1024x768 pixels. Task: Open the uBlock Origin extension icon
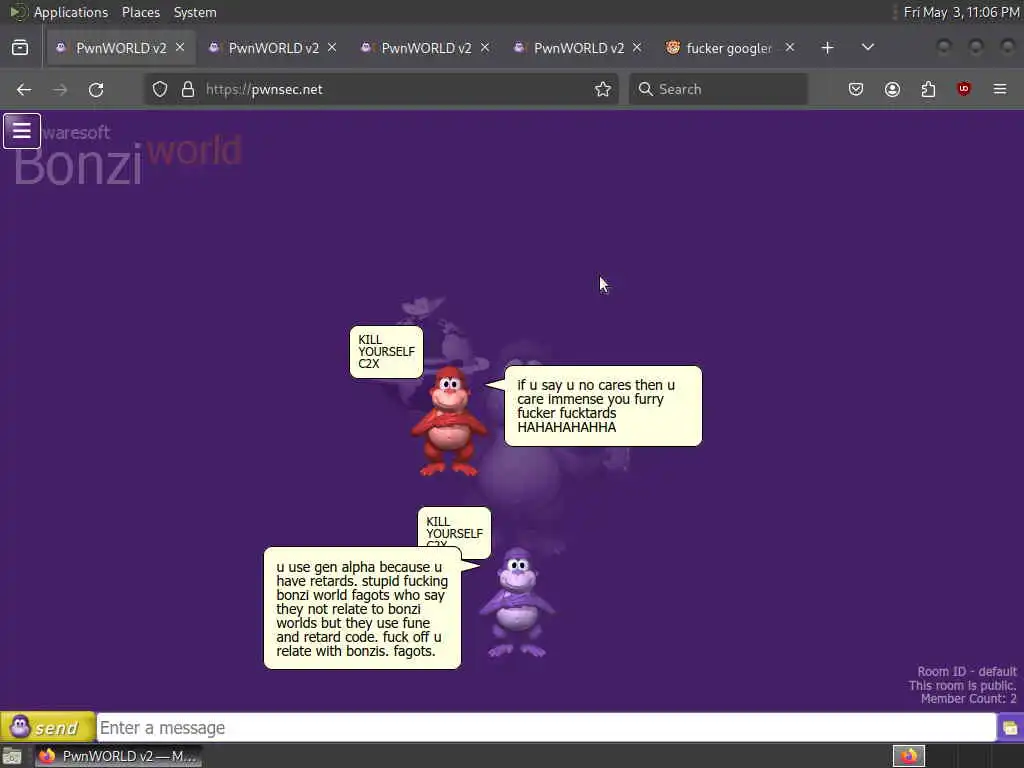(x=964, y=89)
